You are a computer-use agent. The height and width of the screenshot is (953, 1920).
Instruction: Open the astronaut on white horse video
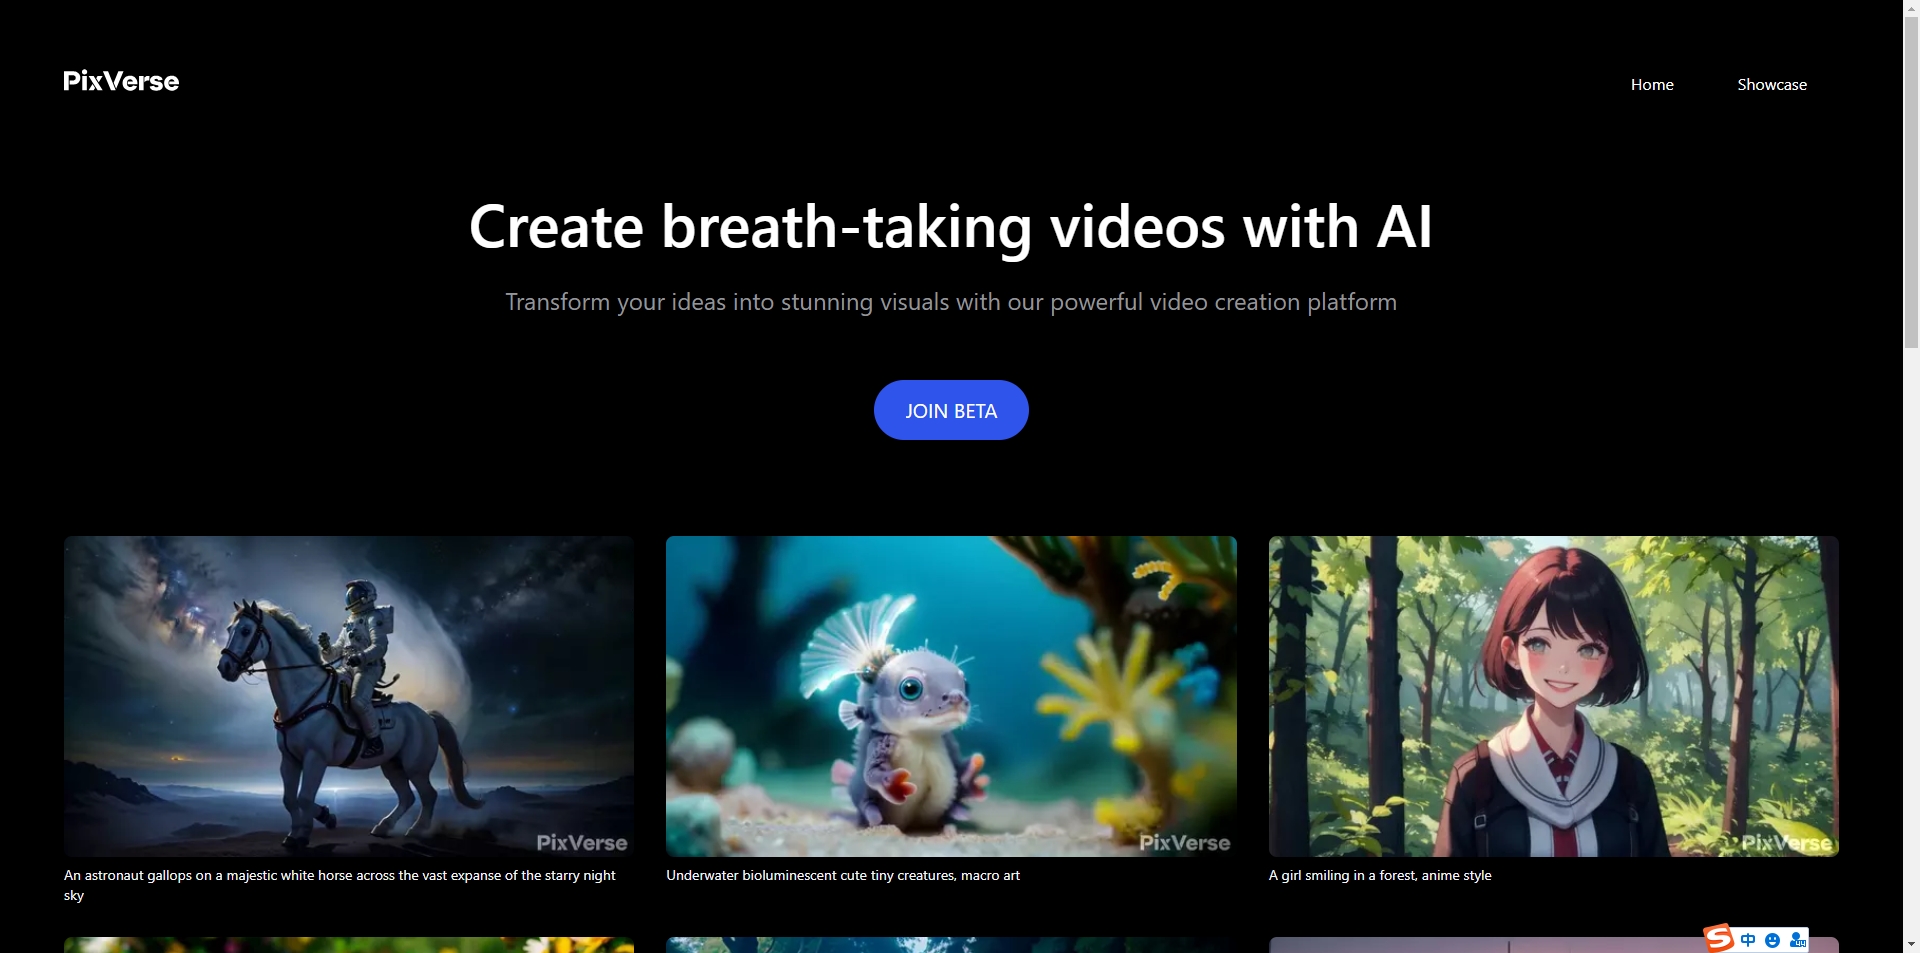[x=348, y=695]
